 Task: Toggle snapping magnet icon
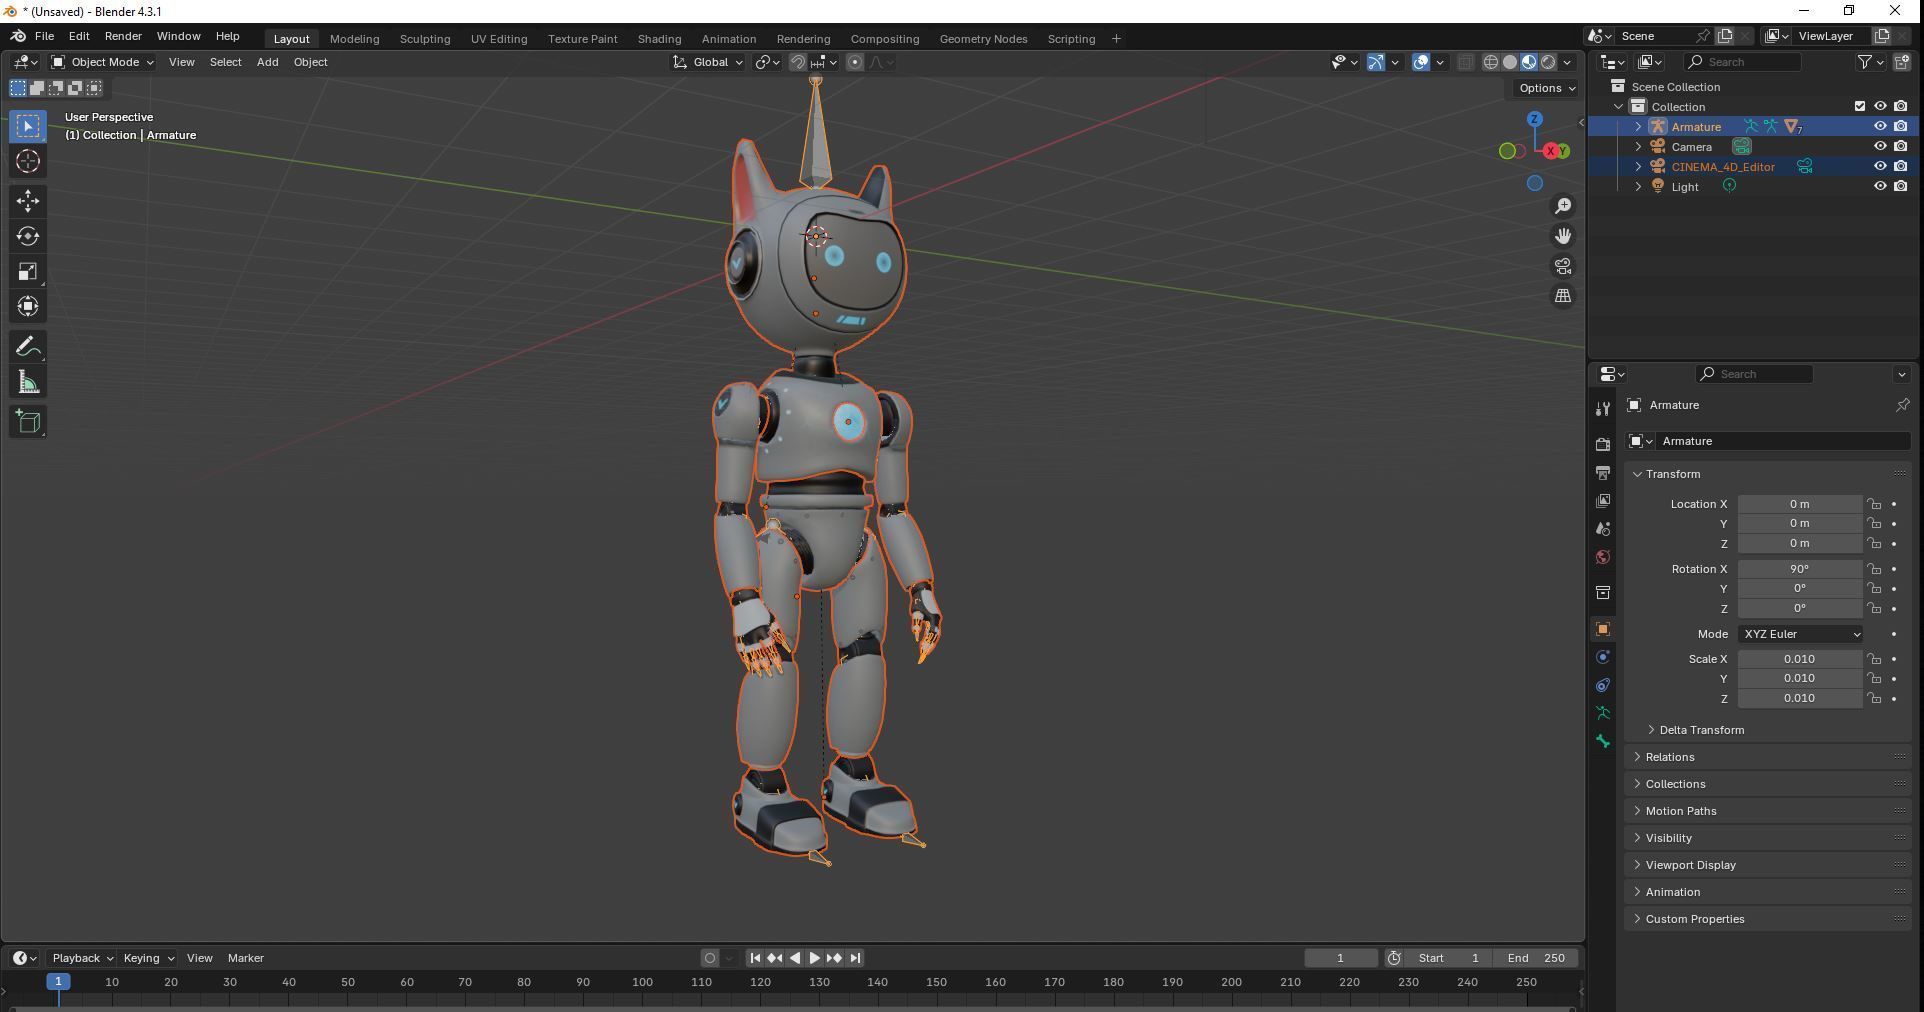[797, 62]
